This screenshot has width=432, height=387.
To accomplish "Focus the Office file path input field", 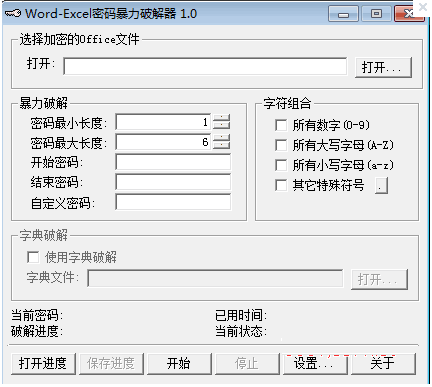I will click(x=205, y=66).
